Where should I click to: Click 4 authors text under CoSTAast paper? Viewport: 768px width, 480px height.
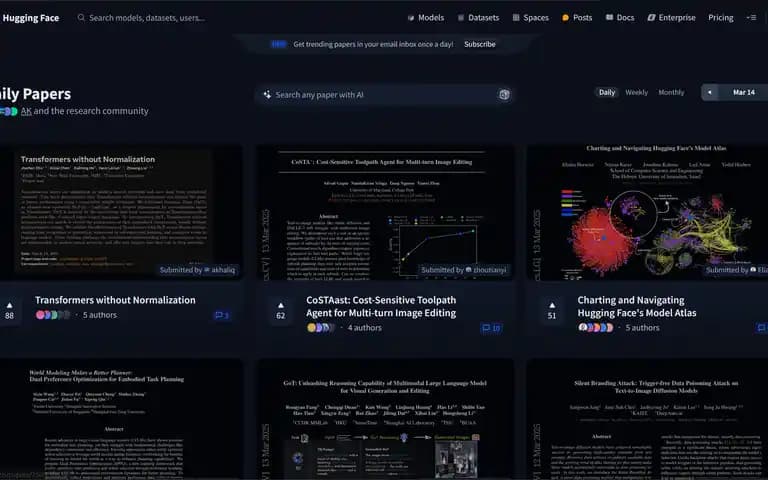(x=364, y=328)
